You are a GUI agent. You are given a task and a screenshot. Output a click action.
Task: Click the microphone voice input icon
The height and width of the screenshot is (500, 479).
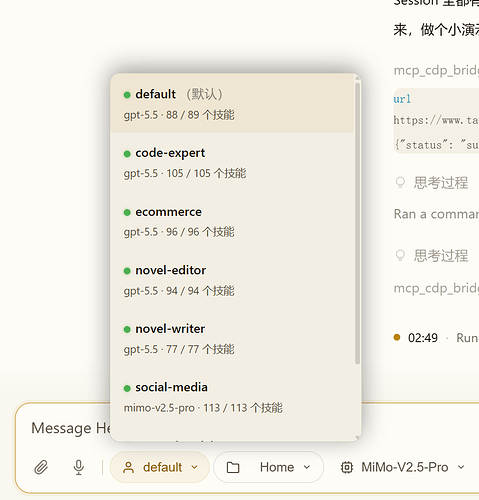(79, 467)
